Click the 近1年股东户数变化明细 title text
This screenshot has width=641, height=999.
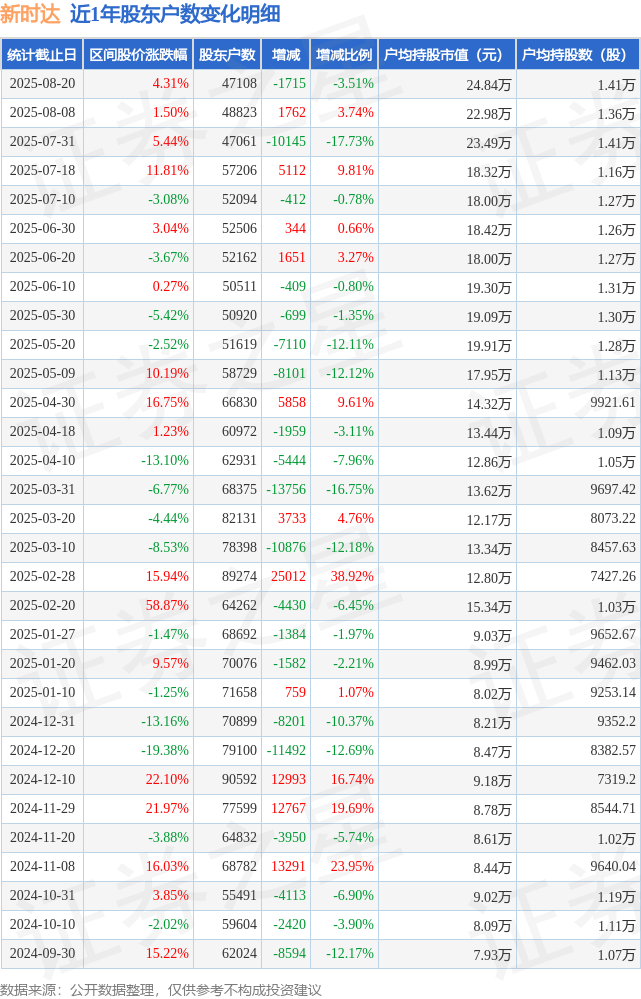175,14
